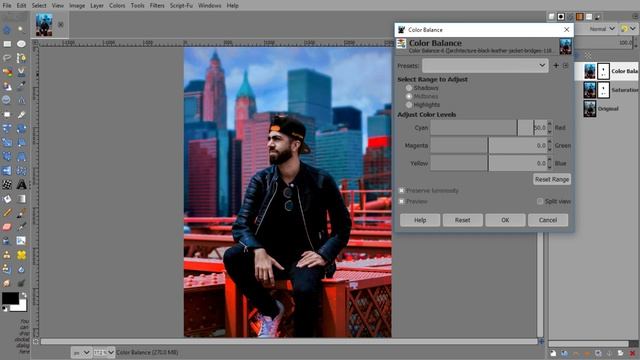Open the Colors menu
Viewport: 640px width, 360px height.
pos(117,6)
